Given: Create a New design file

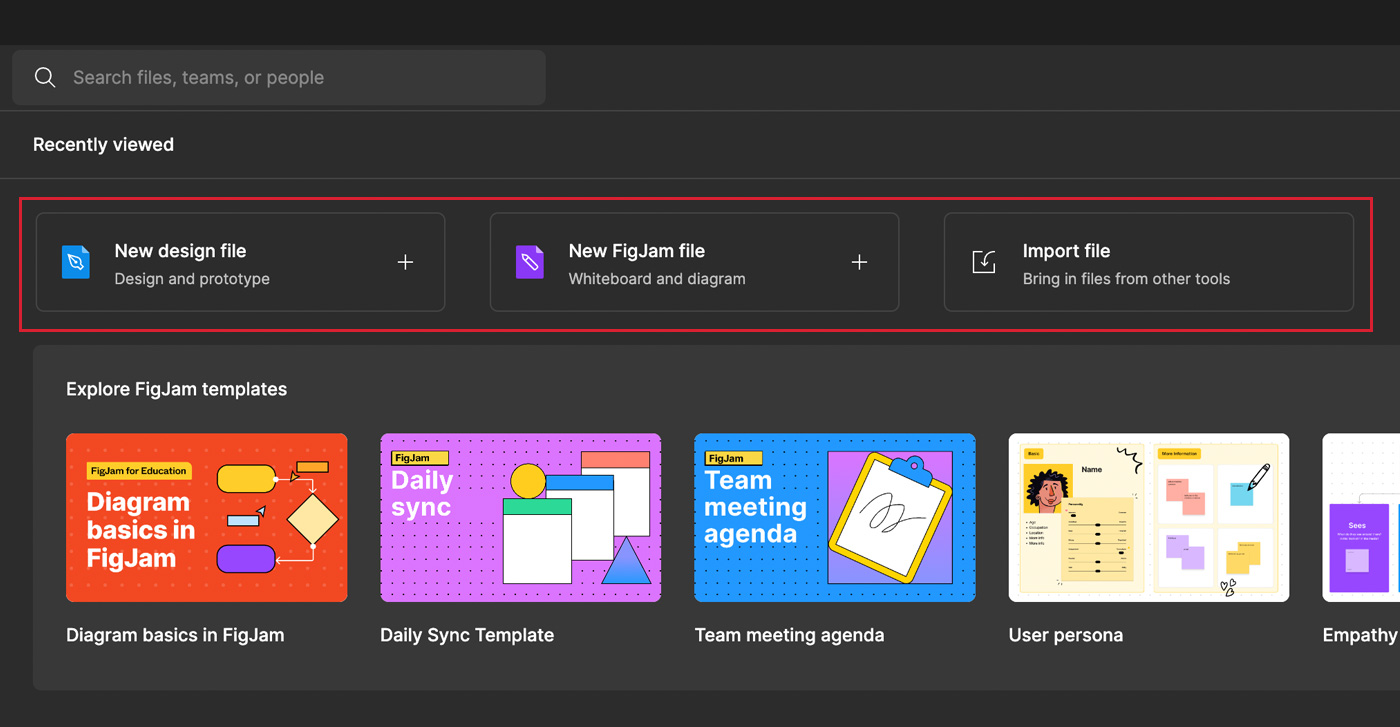Looking at the screenshot, I should [x=240, y=262].
